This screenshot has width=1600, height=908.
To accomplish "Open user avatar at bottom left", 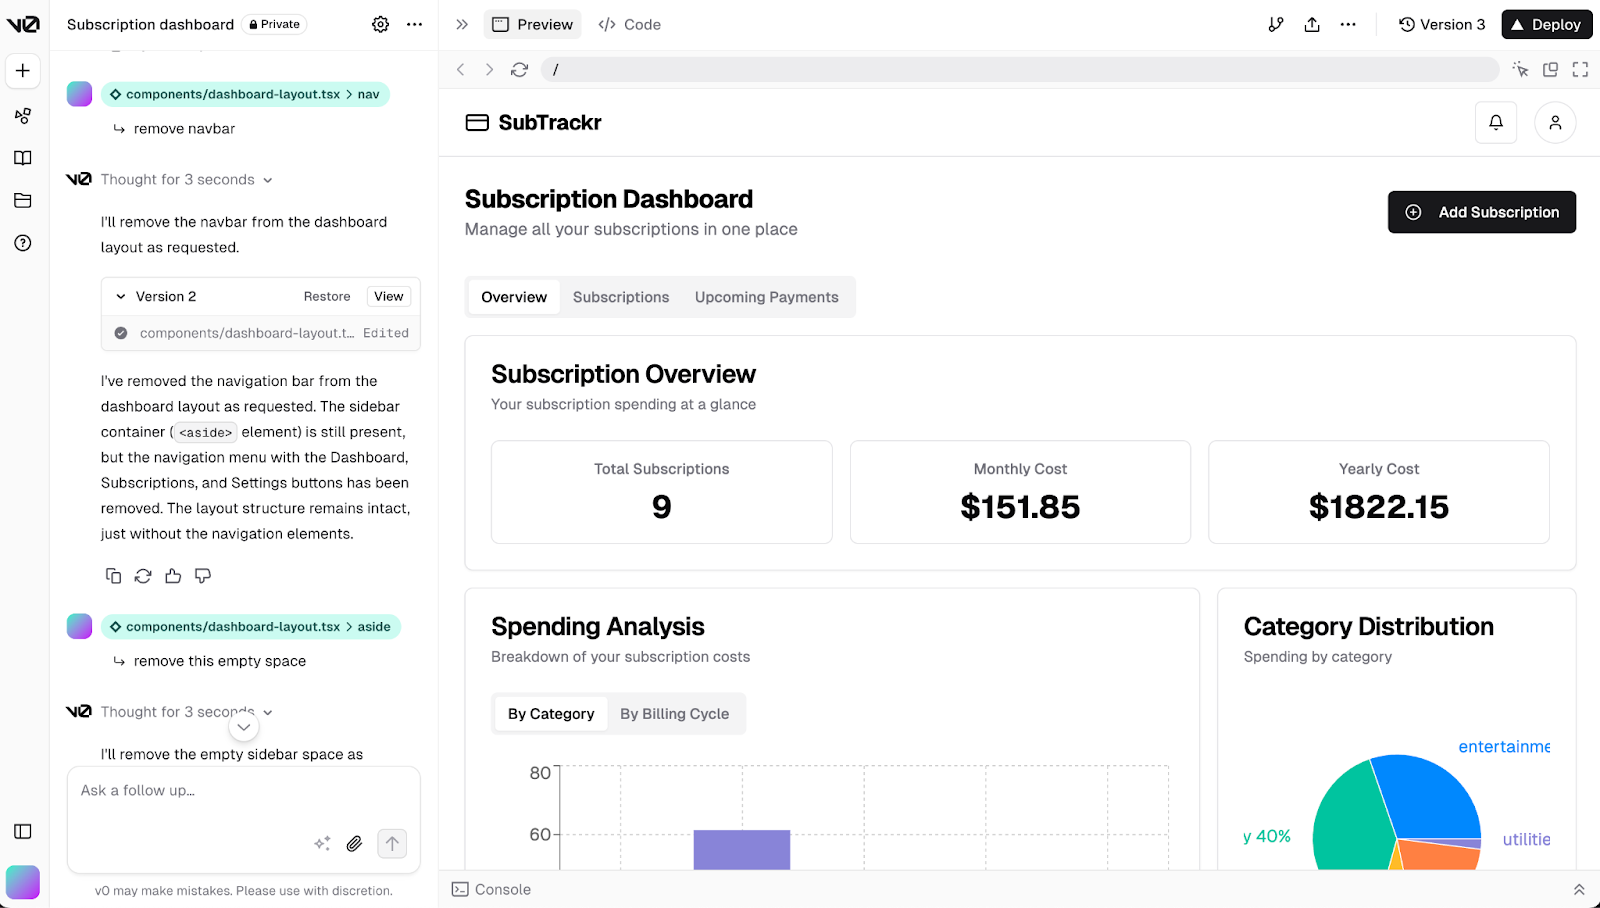I will click(23, 882).
